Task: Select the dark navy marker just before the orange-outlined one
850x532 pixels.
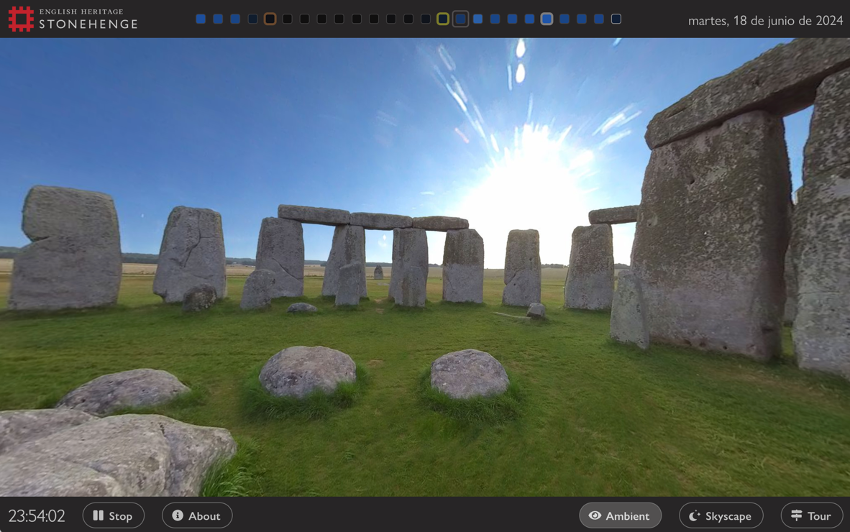Action: click(253, 19)
